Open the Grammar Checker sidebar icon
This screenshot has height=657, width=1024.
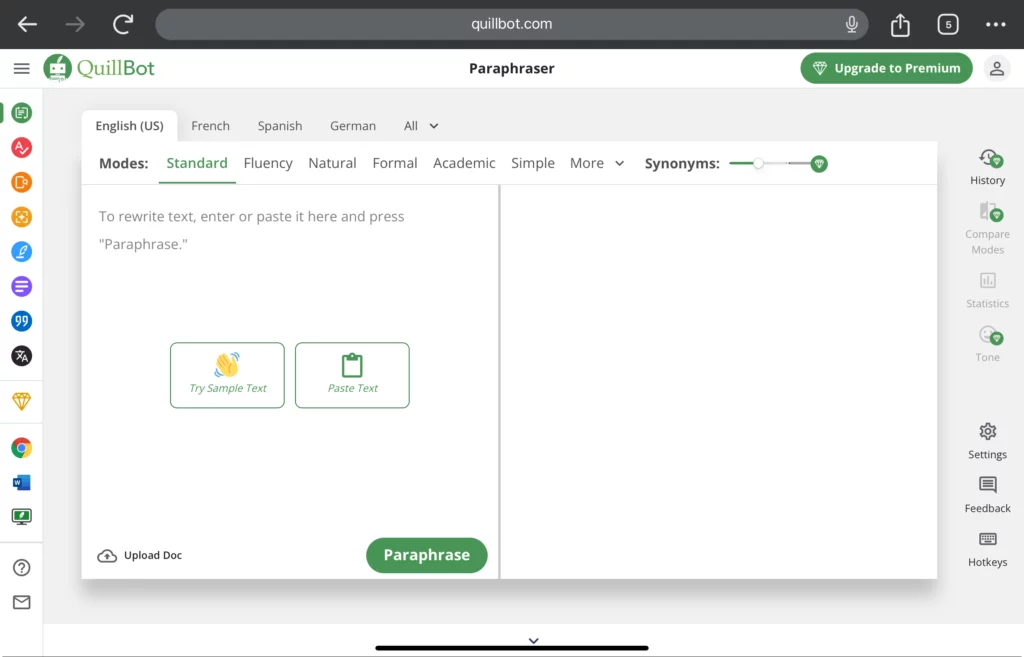click(x=22, y=148)
